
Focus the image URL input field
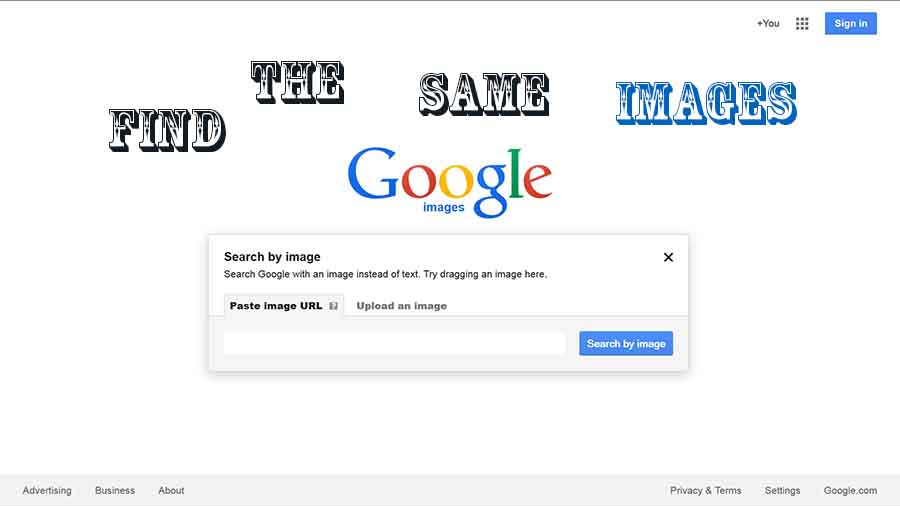pos(394,344)
